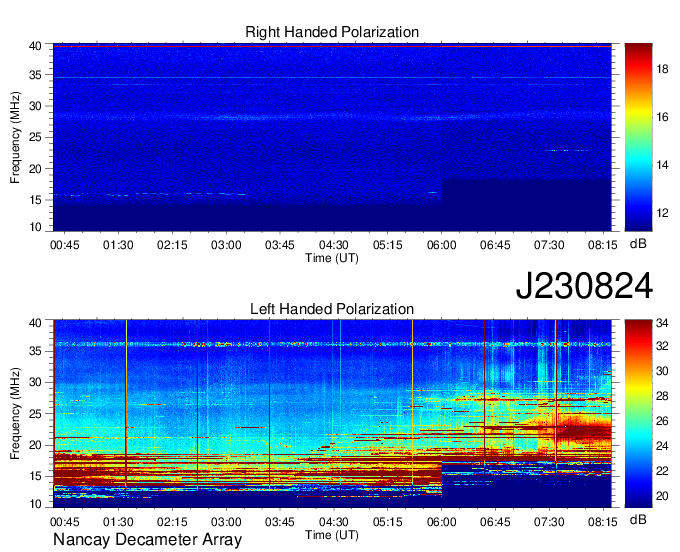680x552 pixels.
Task: Click 15 MHz tick on left-handed frequency axis
Action: [x=35, y=476]
